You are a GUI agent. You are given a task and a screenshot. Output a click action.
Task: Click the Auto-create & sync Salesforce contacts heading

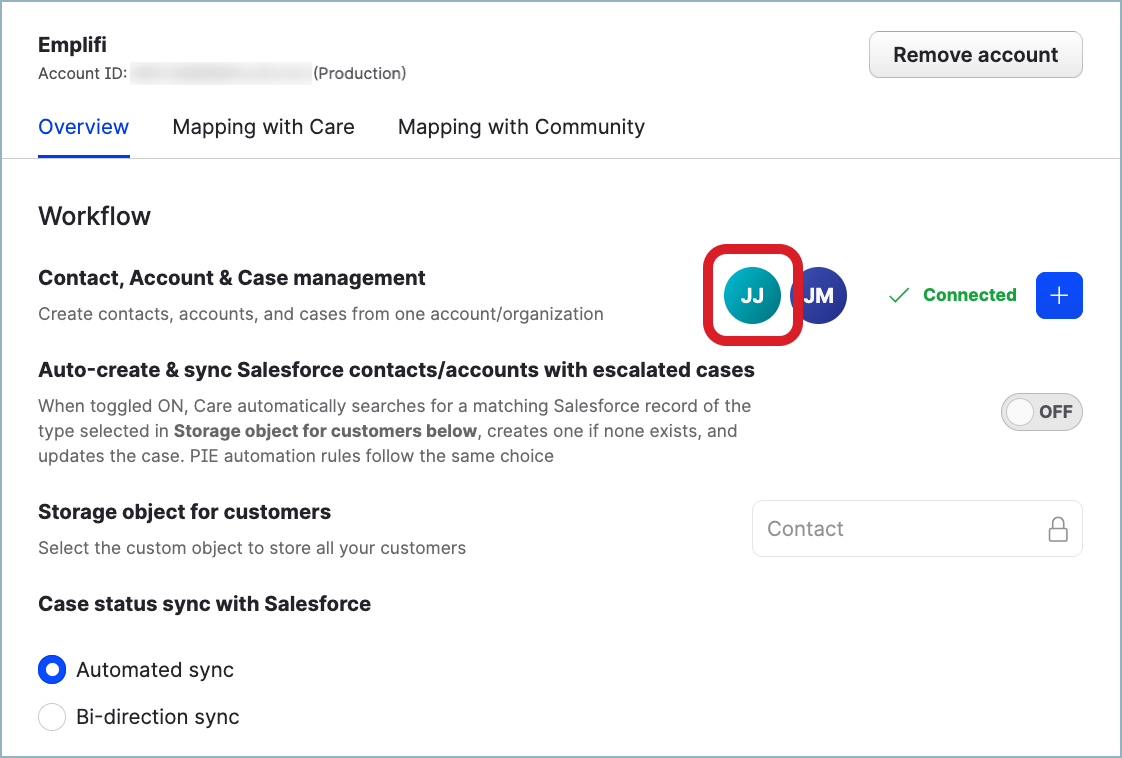point(396,370)
